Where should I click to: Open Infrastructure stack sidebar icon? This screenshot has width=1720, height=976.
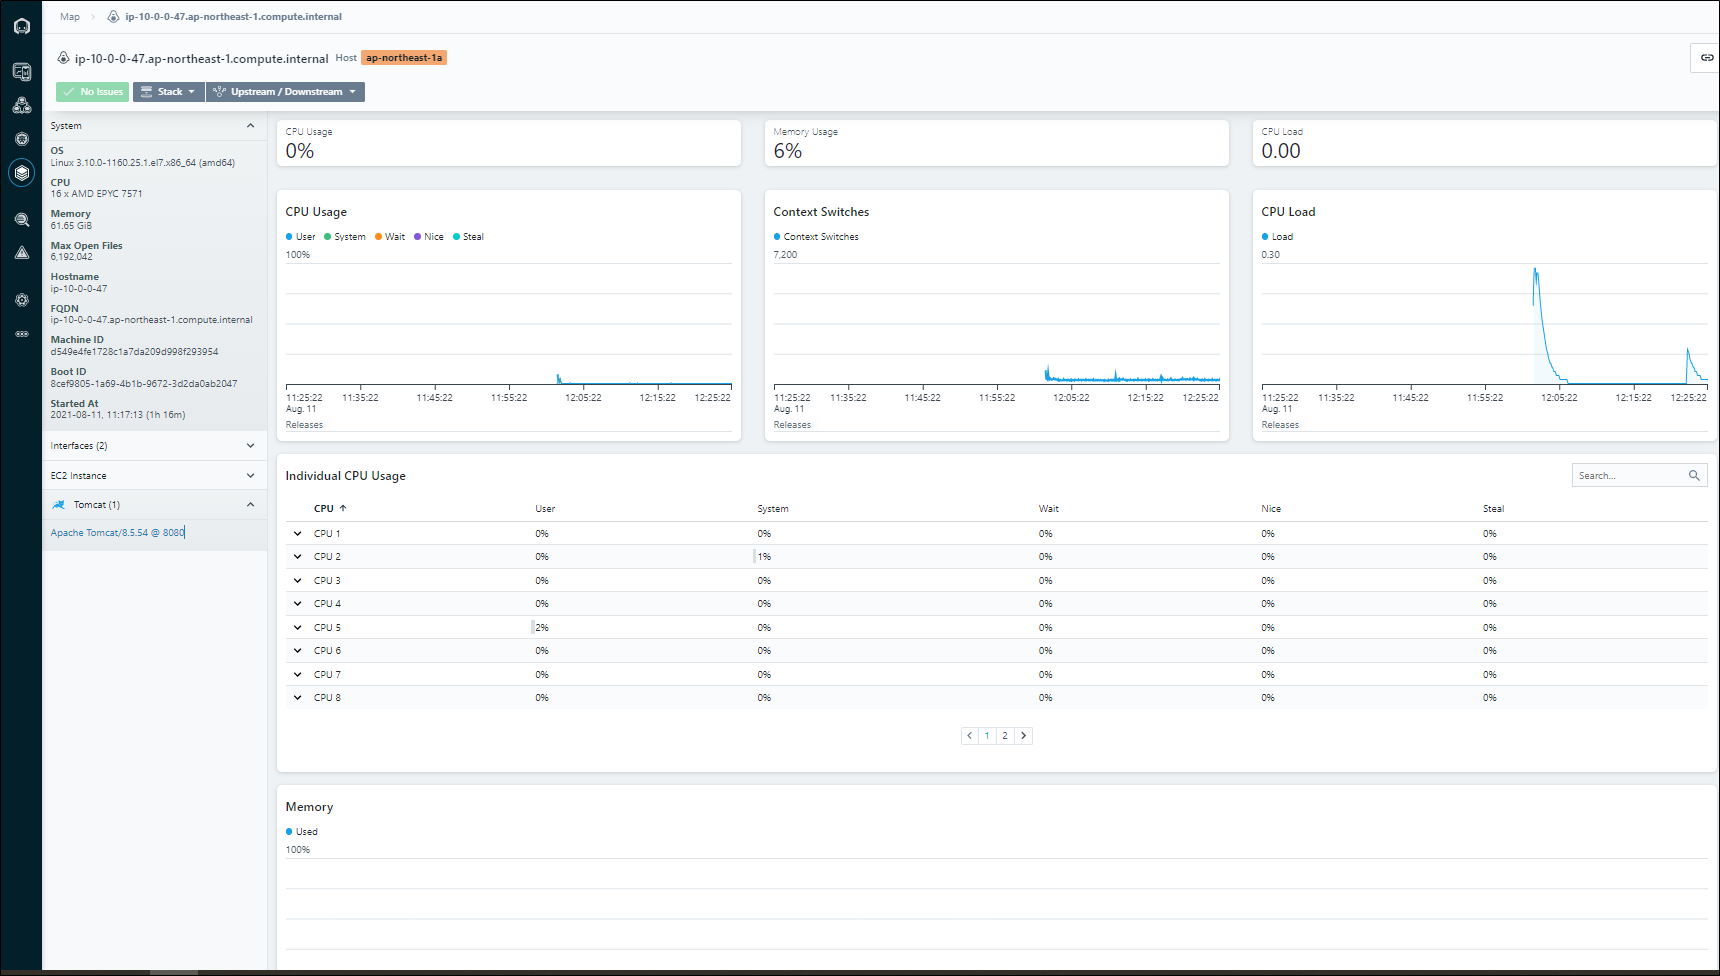point(21,173)
